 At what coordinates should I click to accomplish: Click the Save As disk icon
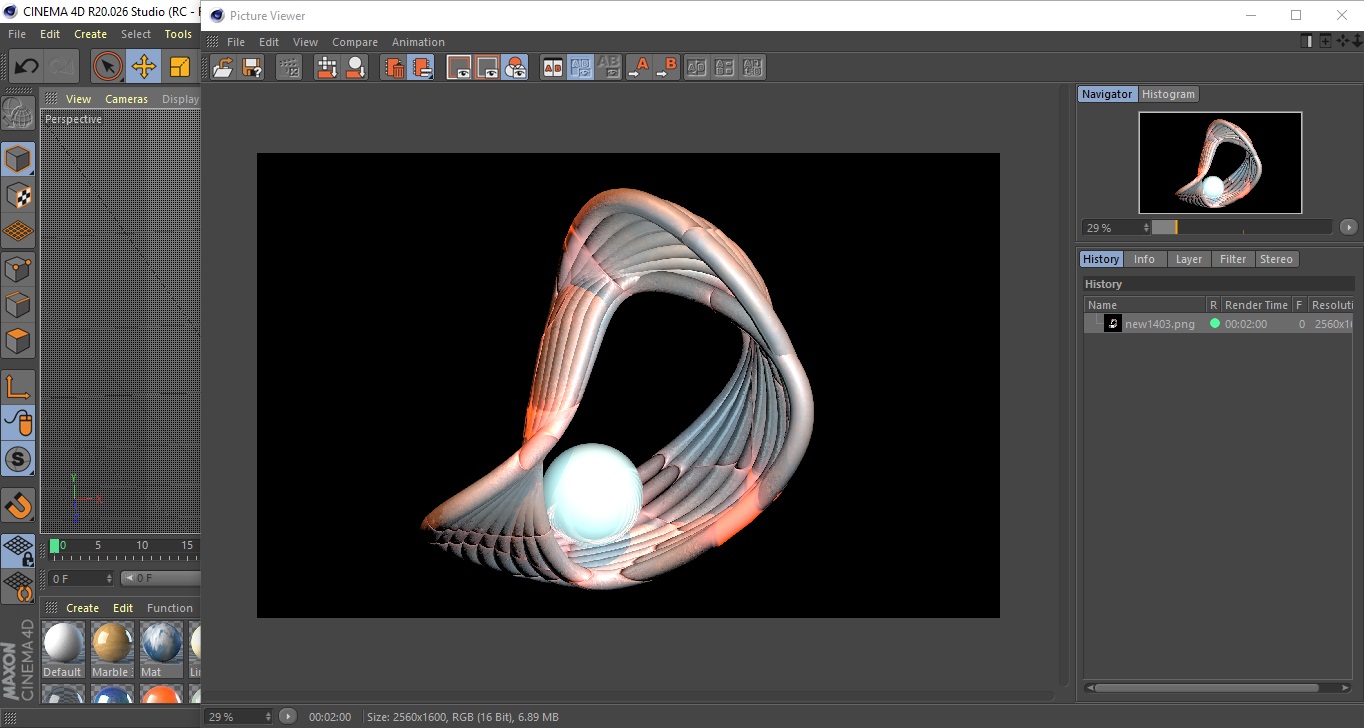[x=253, y=68]
